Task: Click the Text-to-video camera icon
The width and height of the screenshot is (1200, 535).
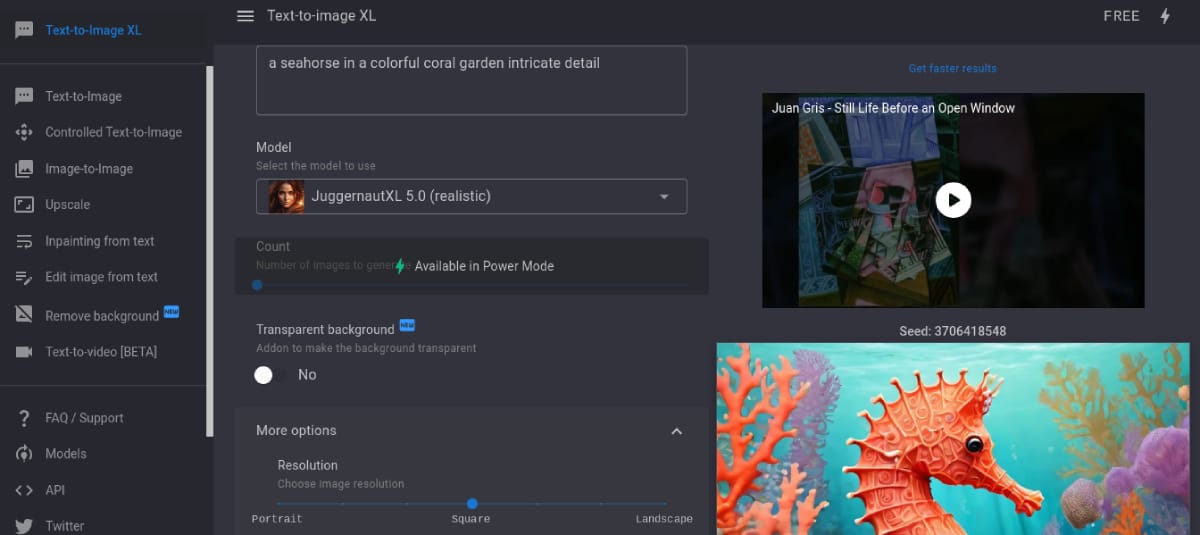Action: [x=24, y=352]
